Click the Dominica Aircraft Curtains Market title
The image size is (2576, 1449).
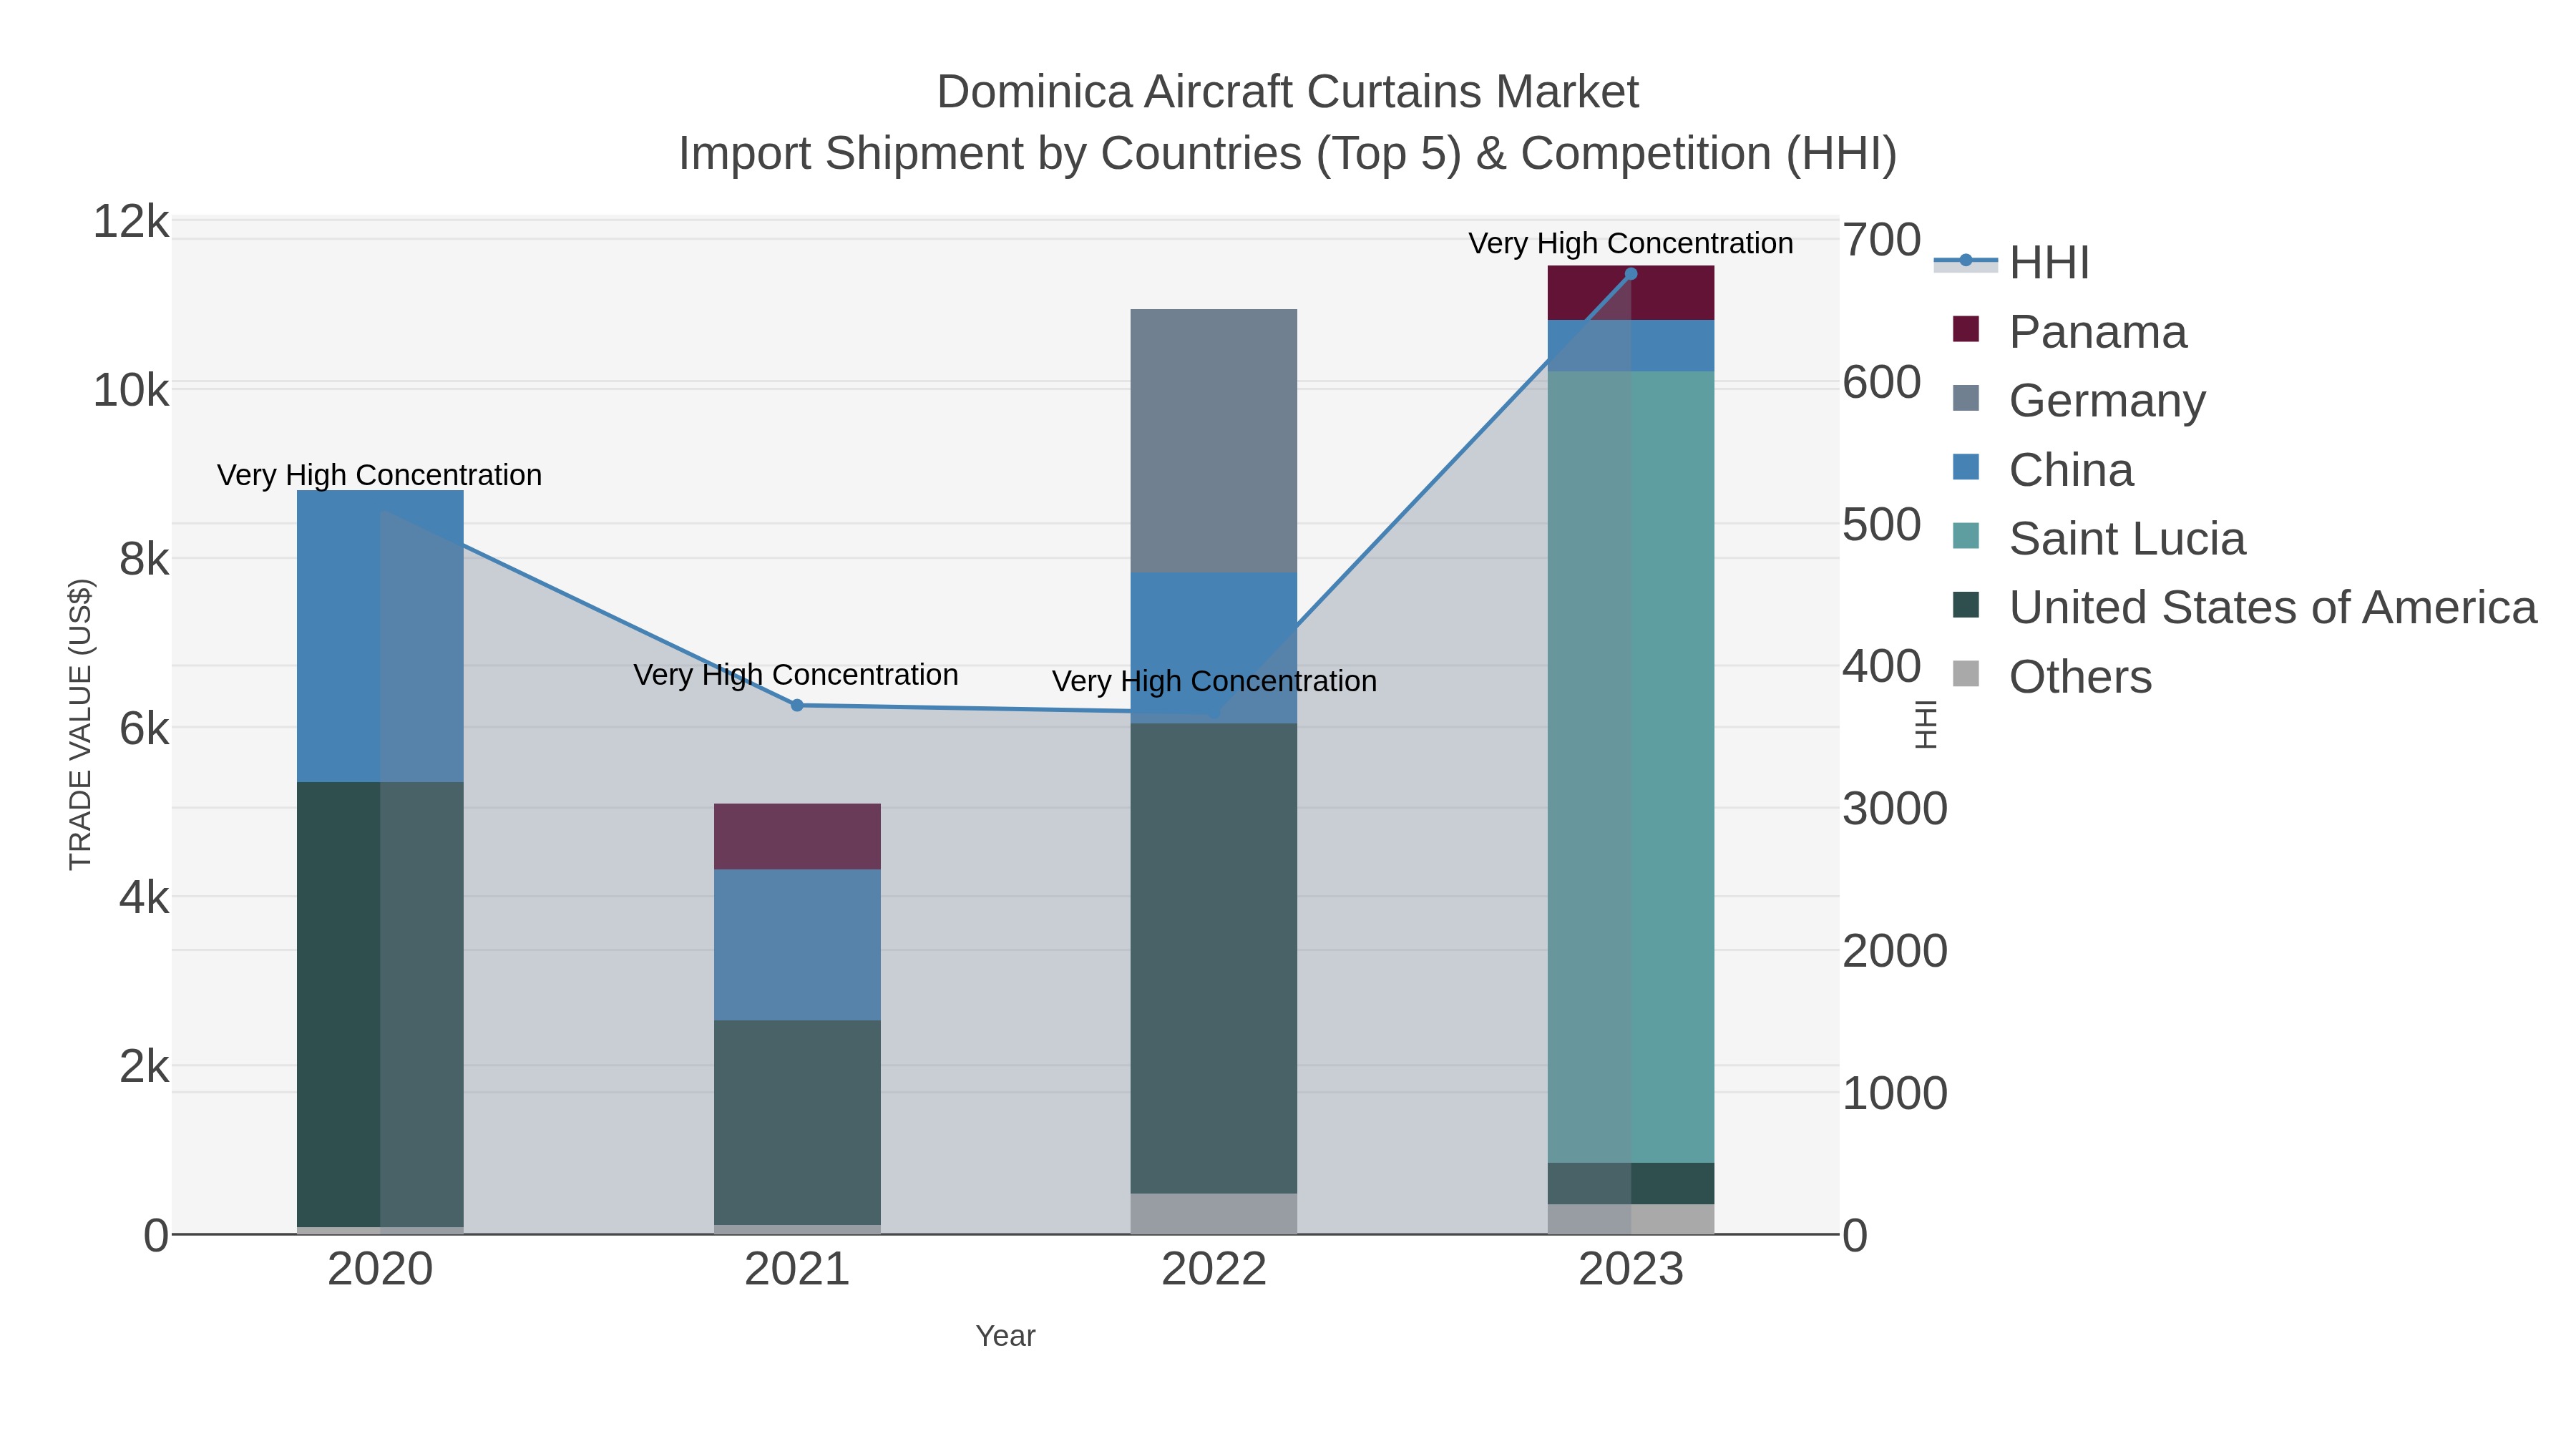(x=1287, y=92)
